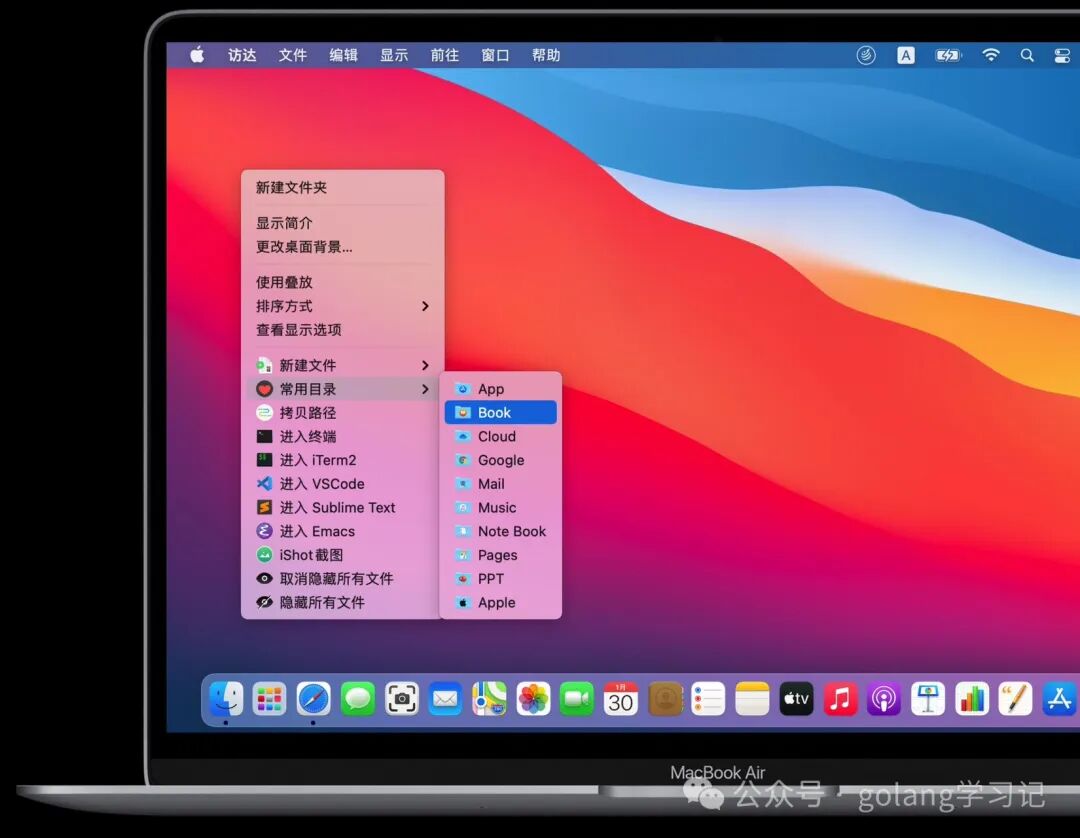Select 查看显示选项 entry
The width and height of the screenshot is (1080, 838).
pyautogui.click(x=342, y=330)
